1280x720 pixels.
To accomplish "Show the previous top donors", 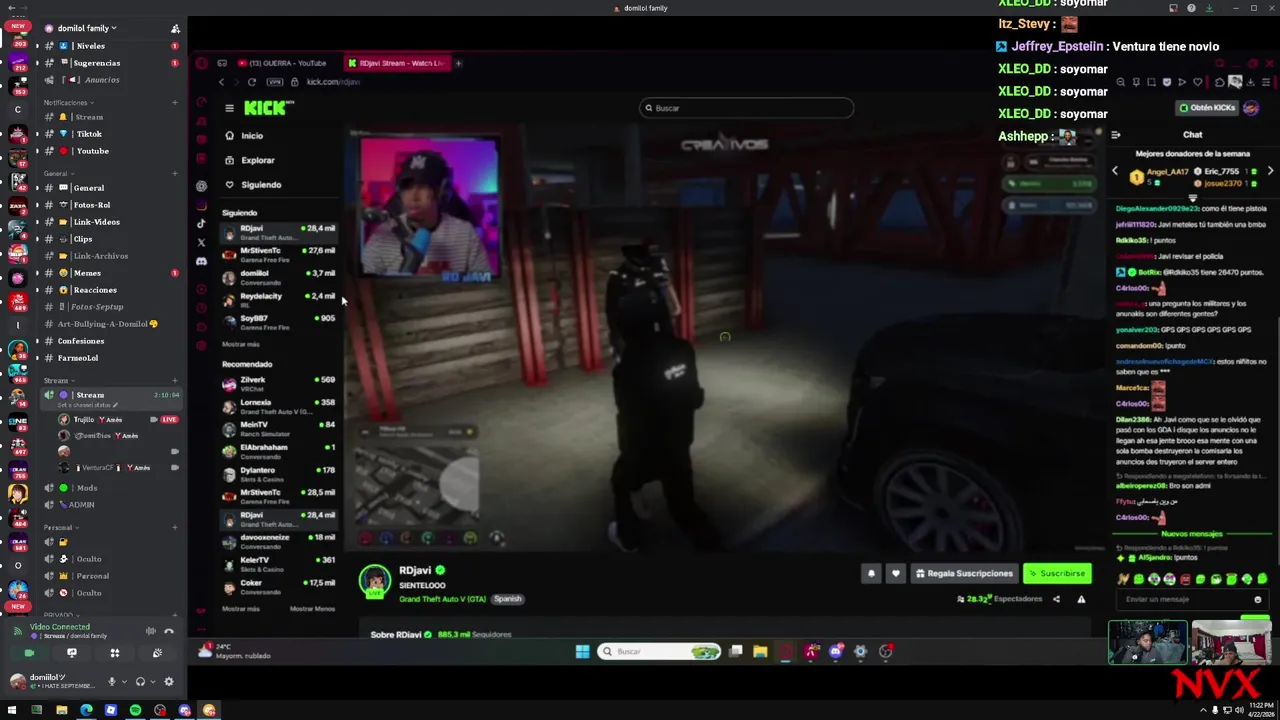I will click(1115, 171).
